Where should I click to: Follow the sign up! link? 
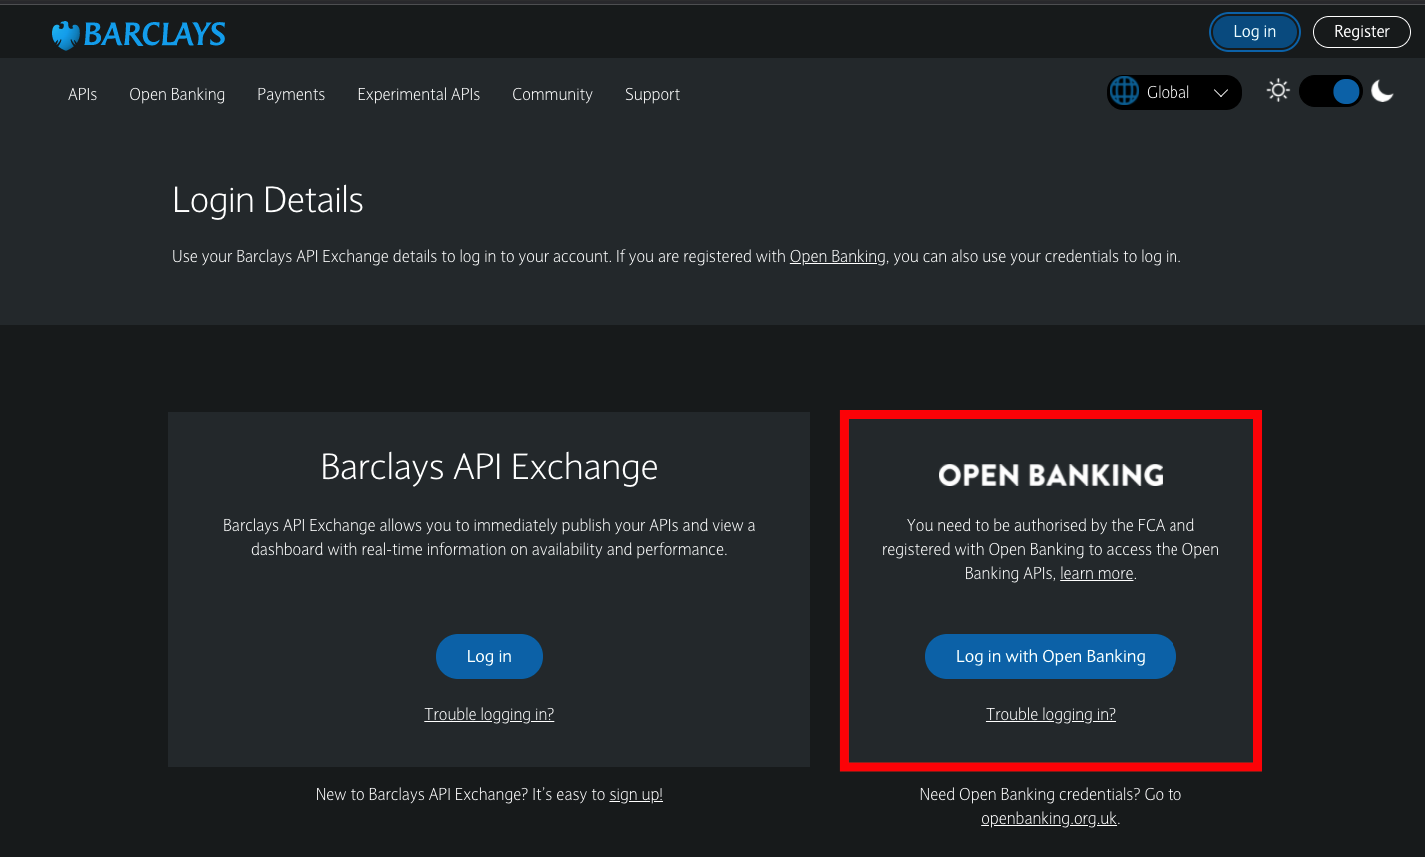tap(636, 795)
